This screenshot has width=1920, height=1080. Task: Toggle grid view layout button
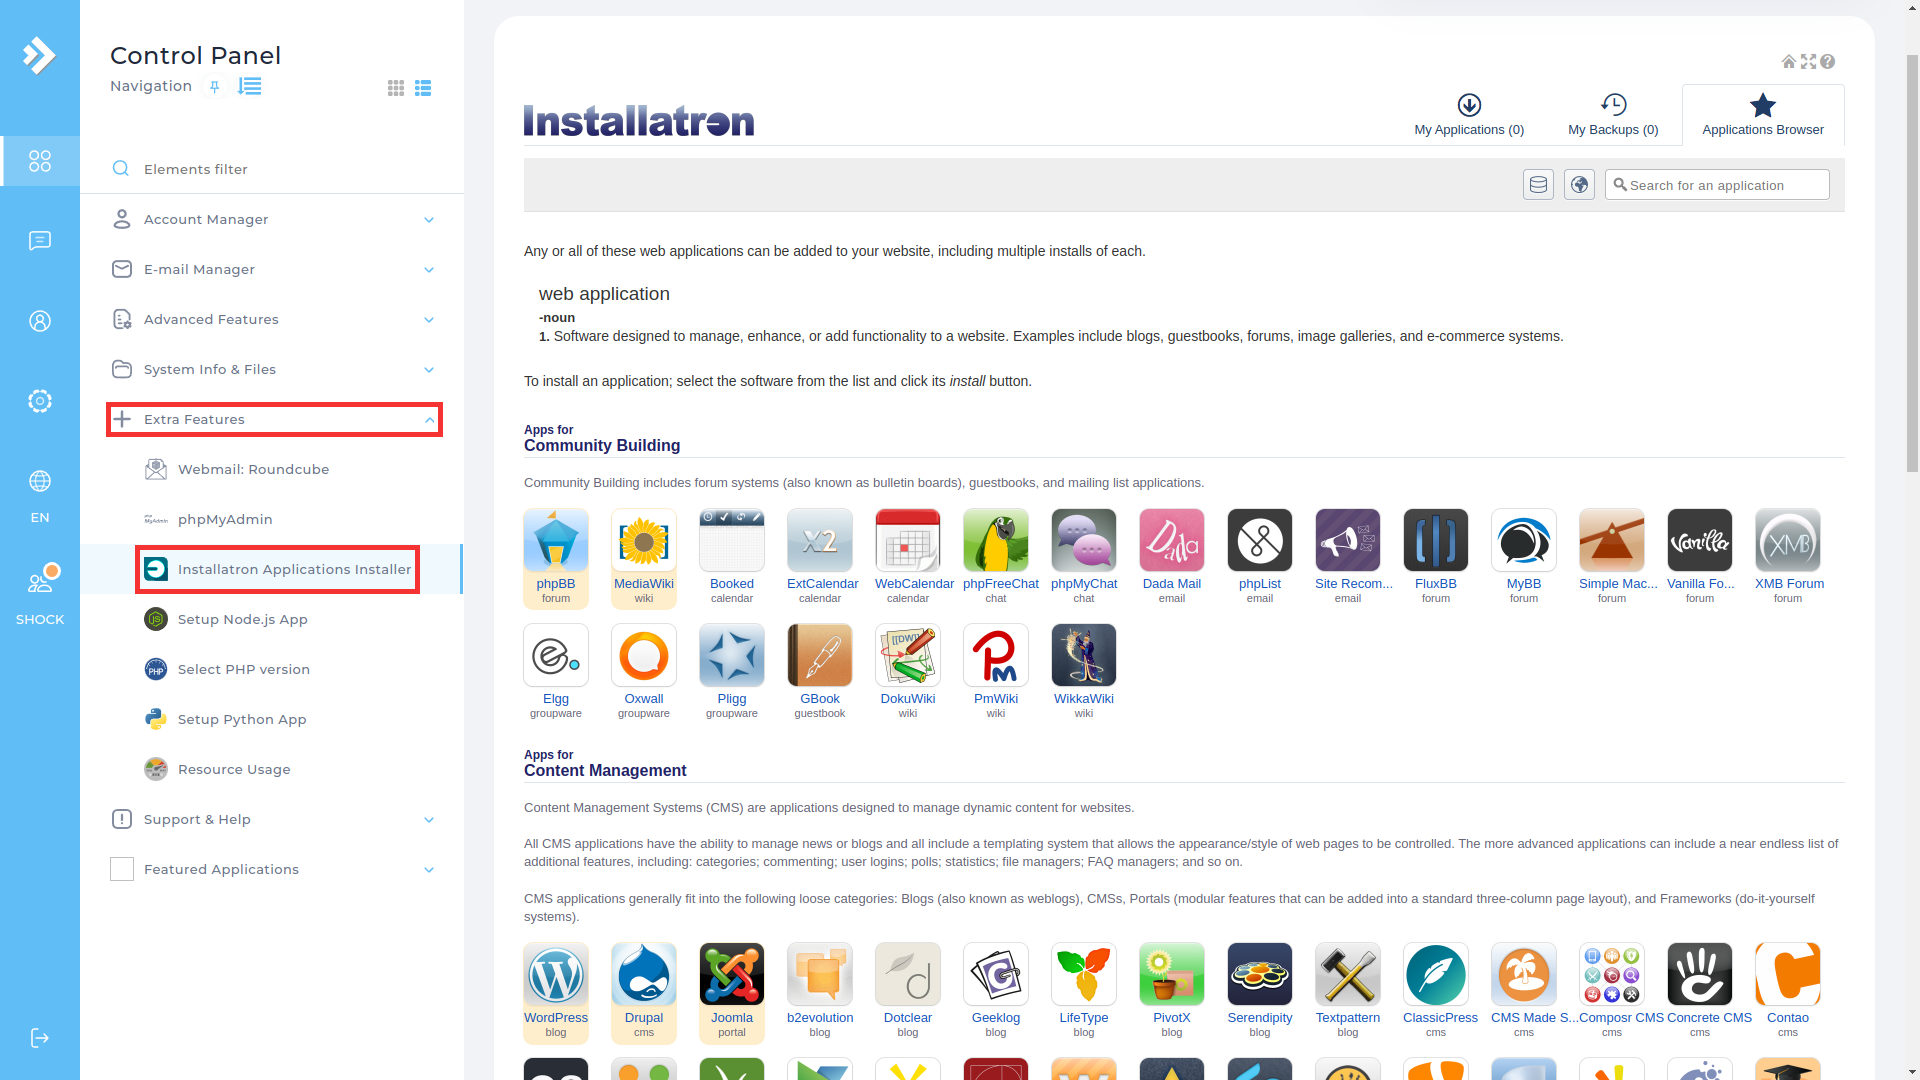point(396,87)
